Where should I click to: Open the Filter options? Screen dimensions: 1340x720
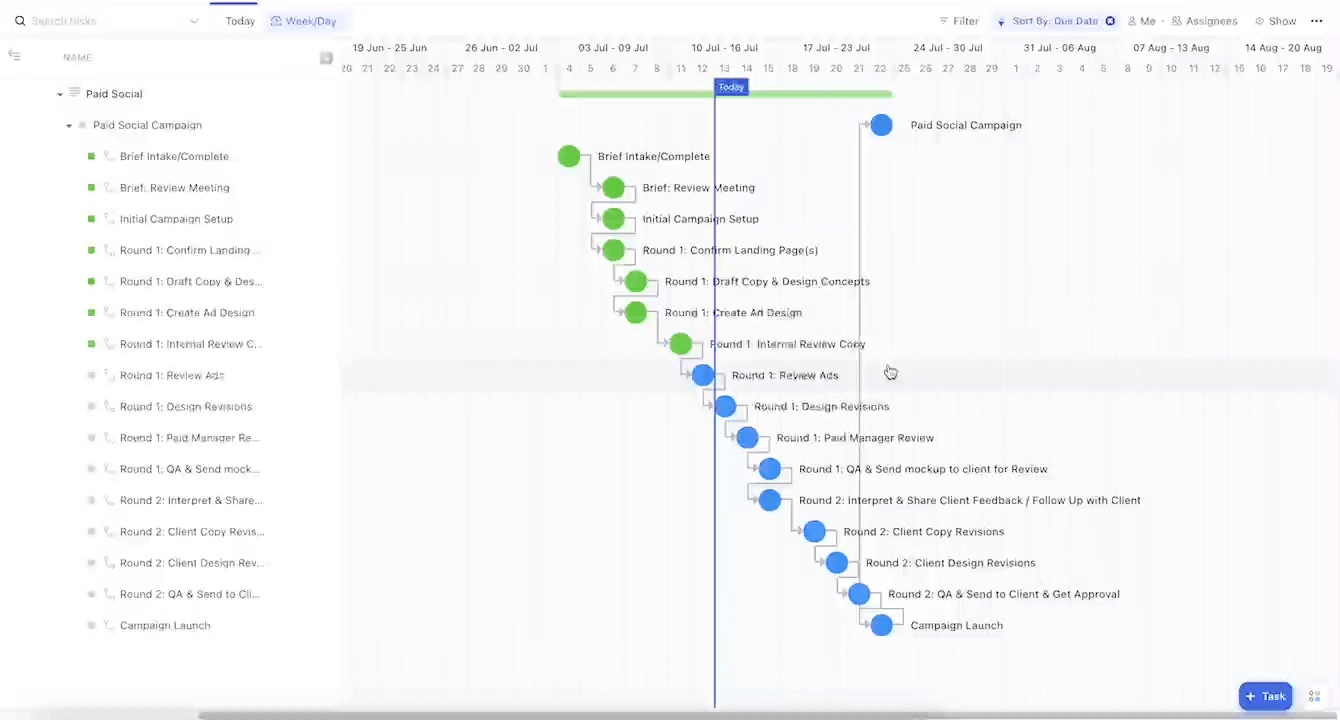click(958, 20)
